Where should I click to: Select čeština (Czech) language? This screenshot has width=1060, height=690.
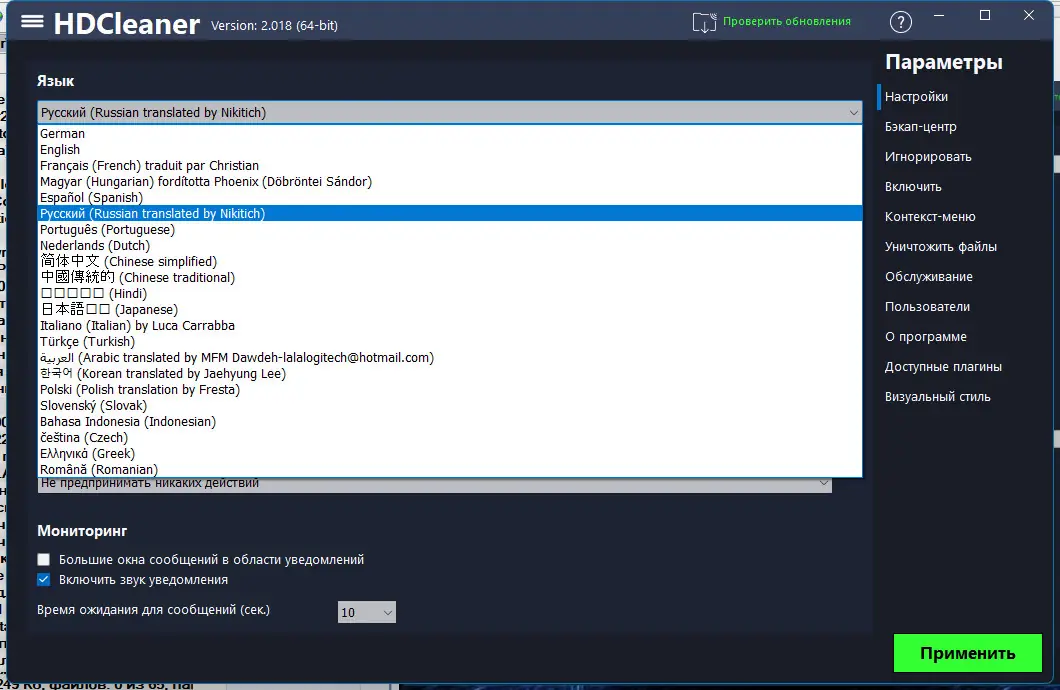pos(450,437)
